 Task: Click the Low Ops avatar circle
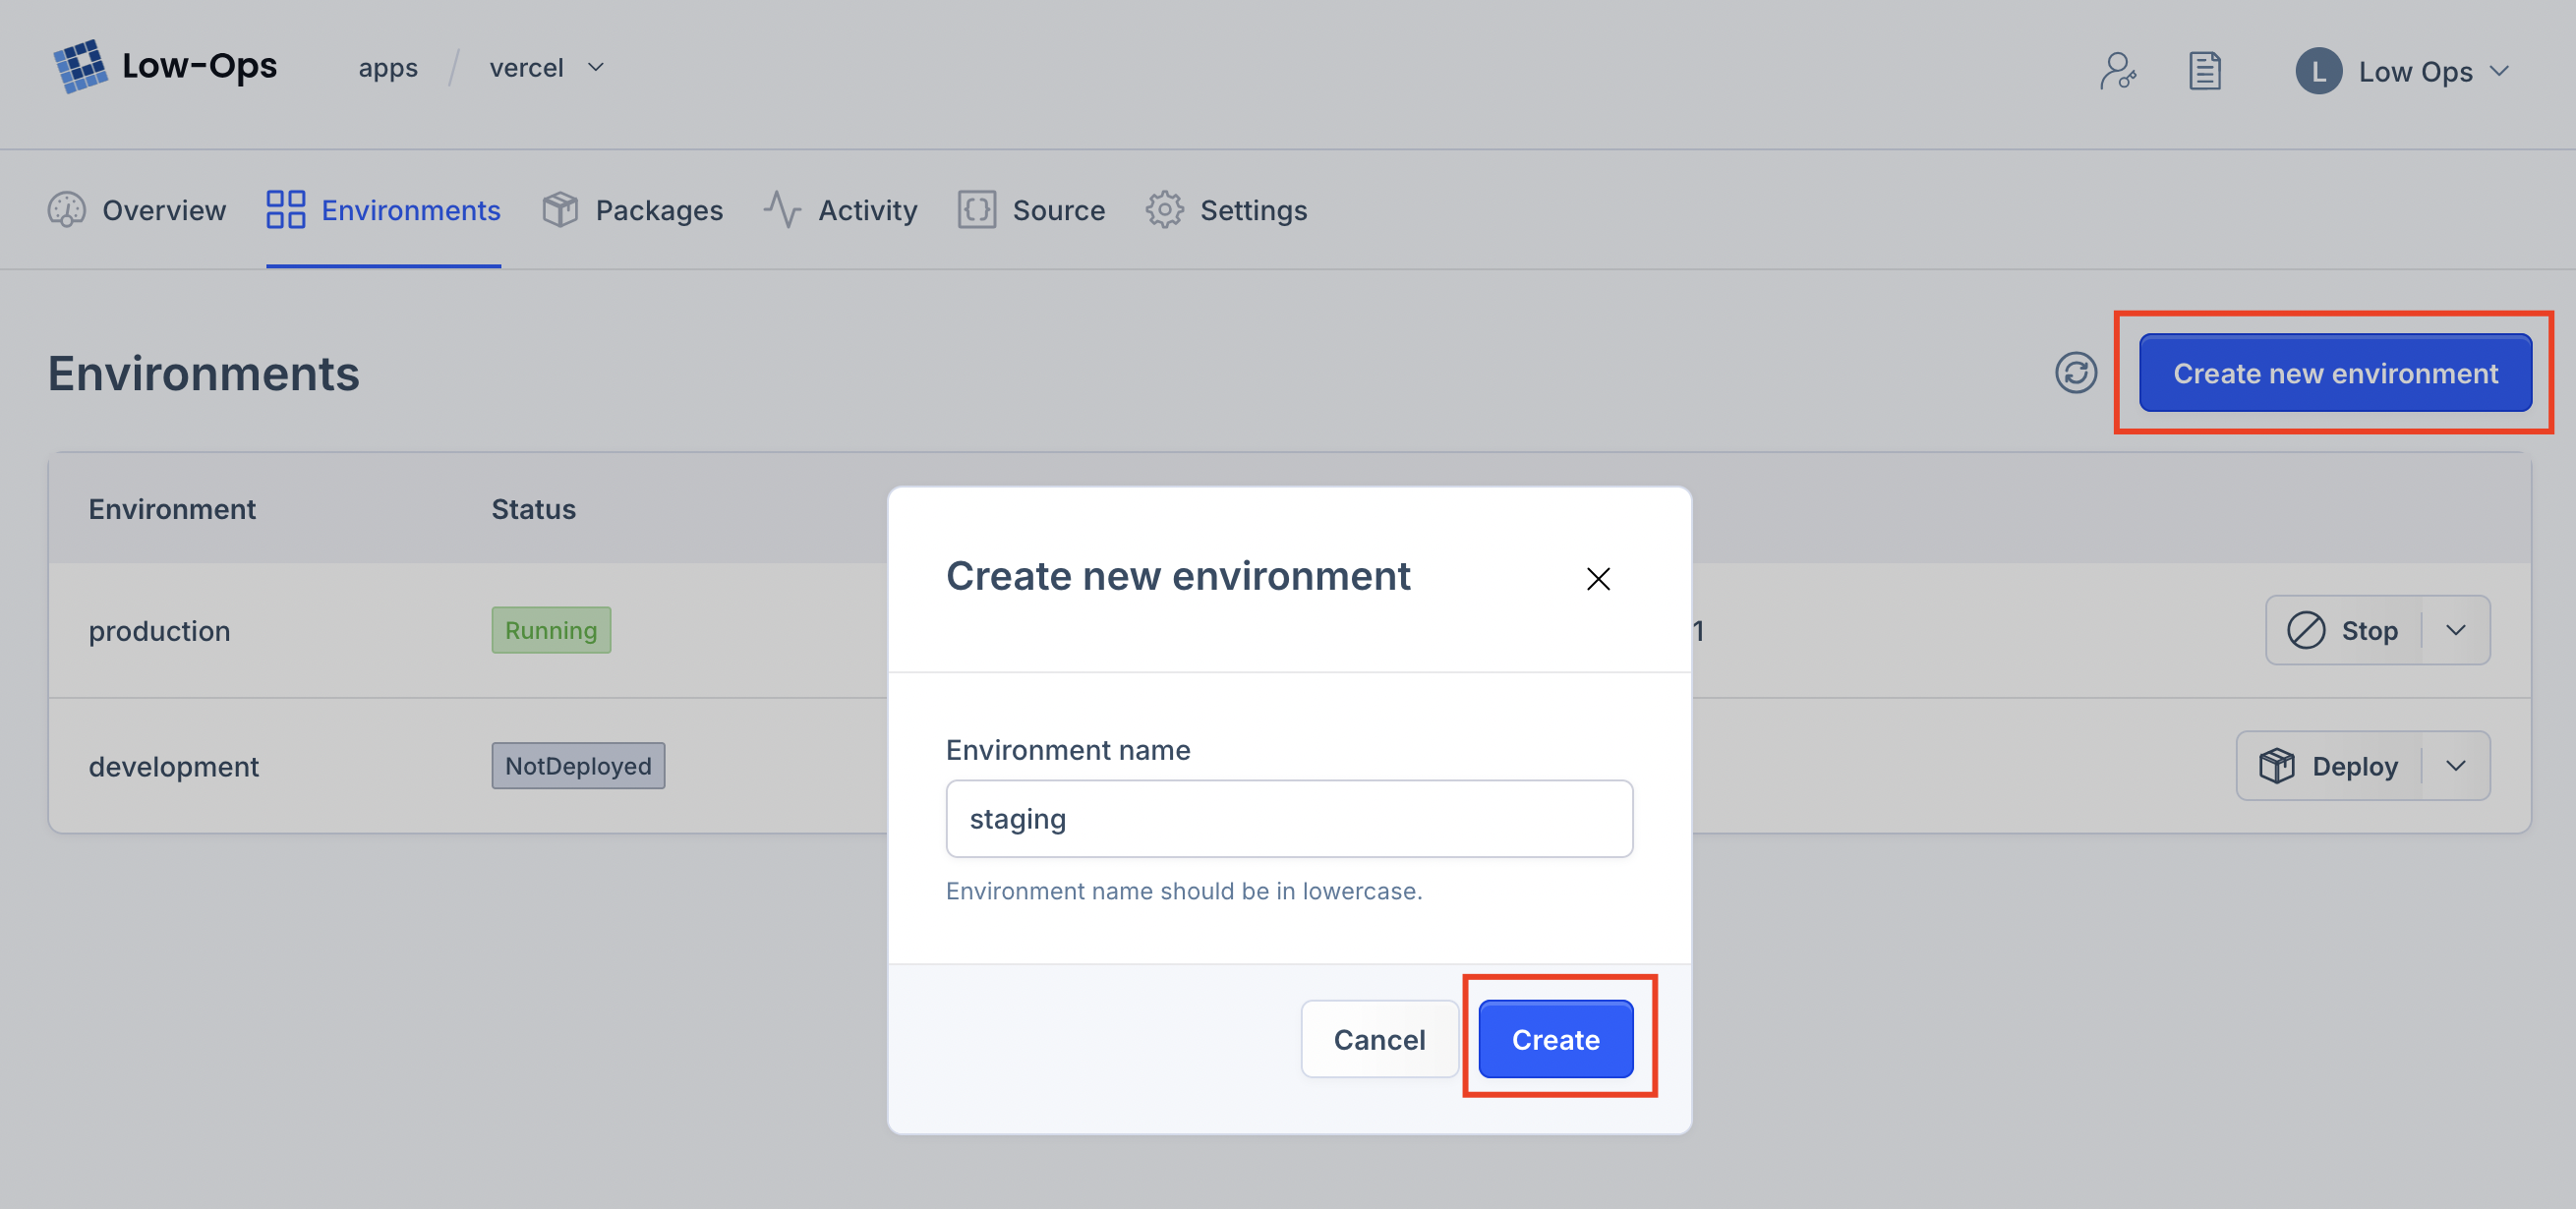pyautogui.click(x=2320, y=71)
